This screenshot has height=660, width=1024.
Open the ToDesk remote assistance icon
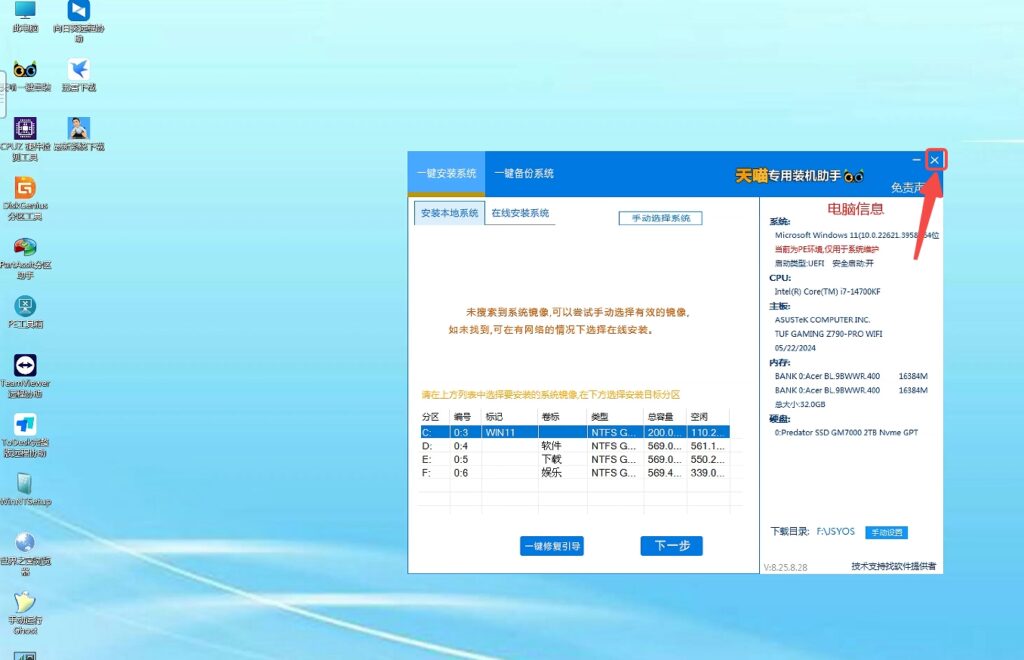point(25,424)
